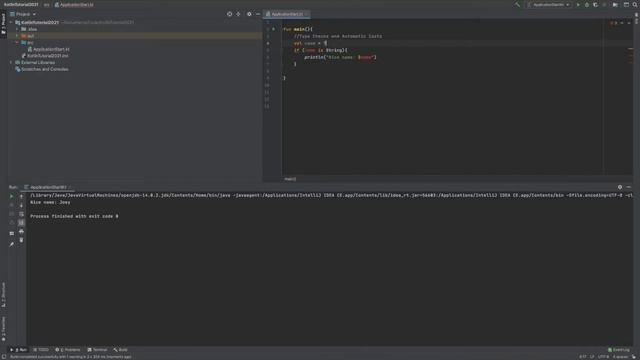Select the out folder row

[x=135, y=36]
